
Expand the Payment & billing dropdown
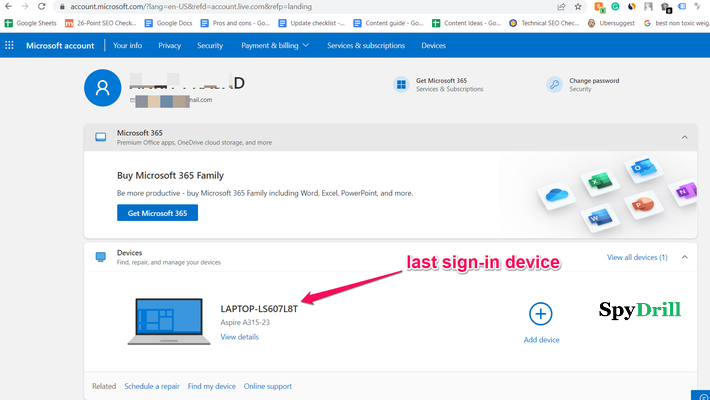point(275,45)
